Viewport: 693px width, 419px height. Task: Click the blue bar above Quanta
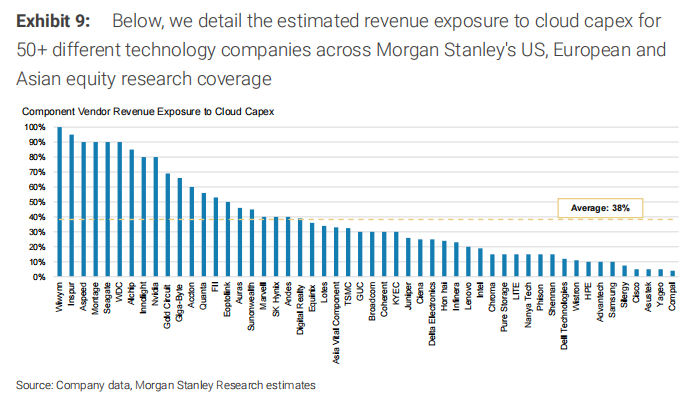[x=204, y=235]
